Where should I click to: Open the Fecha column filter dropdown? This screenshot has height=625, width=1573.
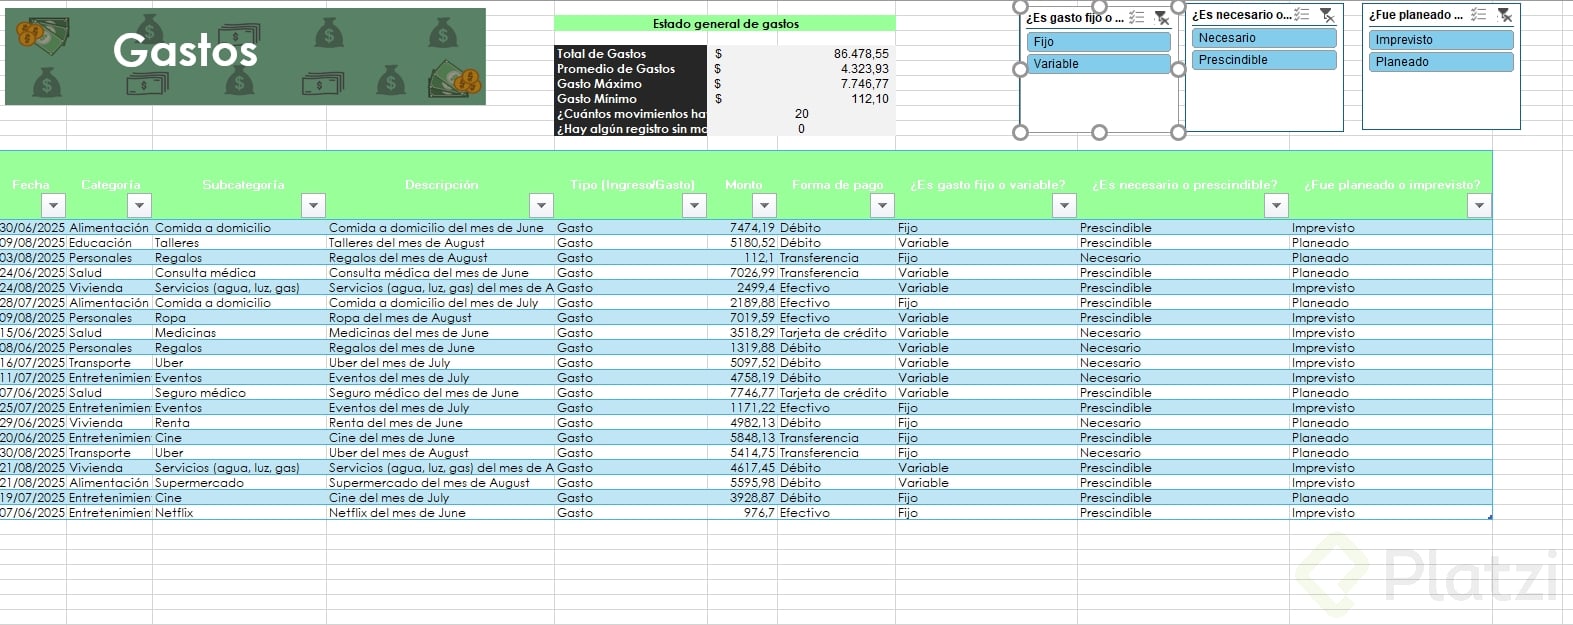pyautogui.click(x=54, y=206)
